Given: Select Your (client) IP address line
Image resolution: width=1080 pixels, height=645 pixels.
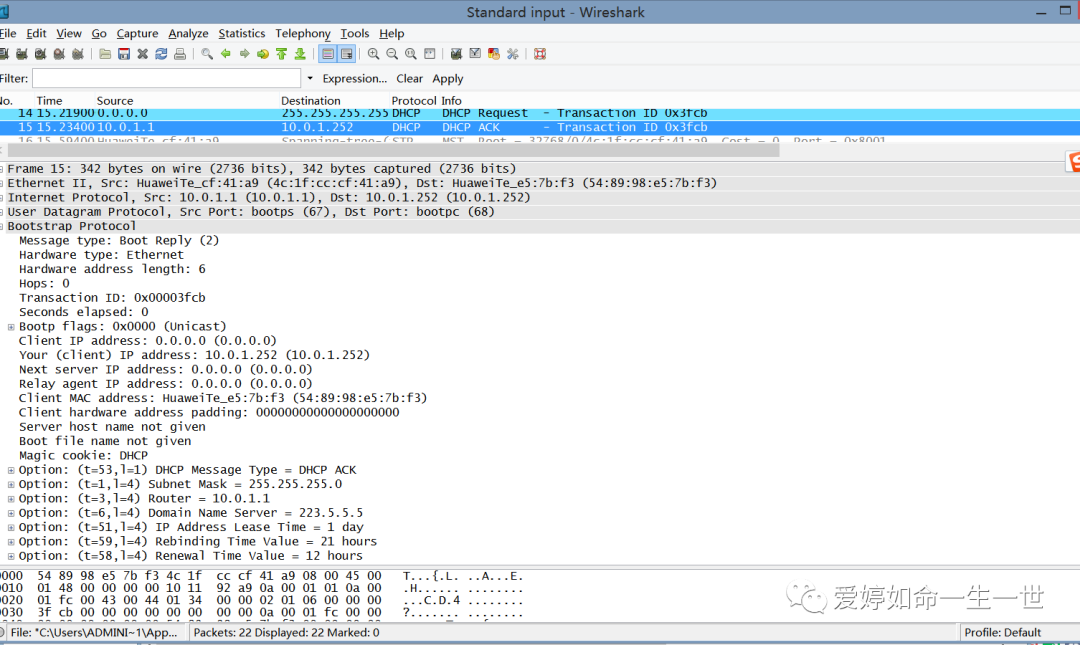Looking at the screenshot, I should [x=194, y=355].
